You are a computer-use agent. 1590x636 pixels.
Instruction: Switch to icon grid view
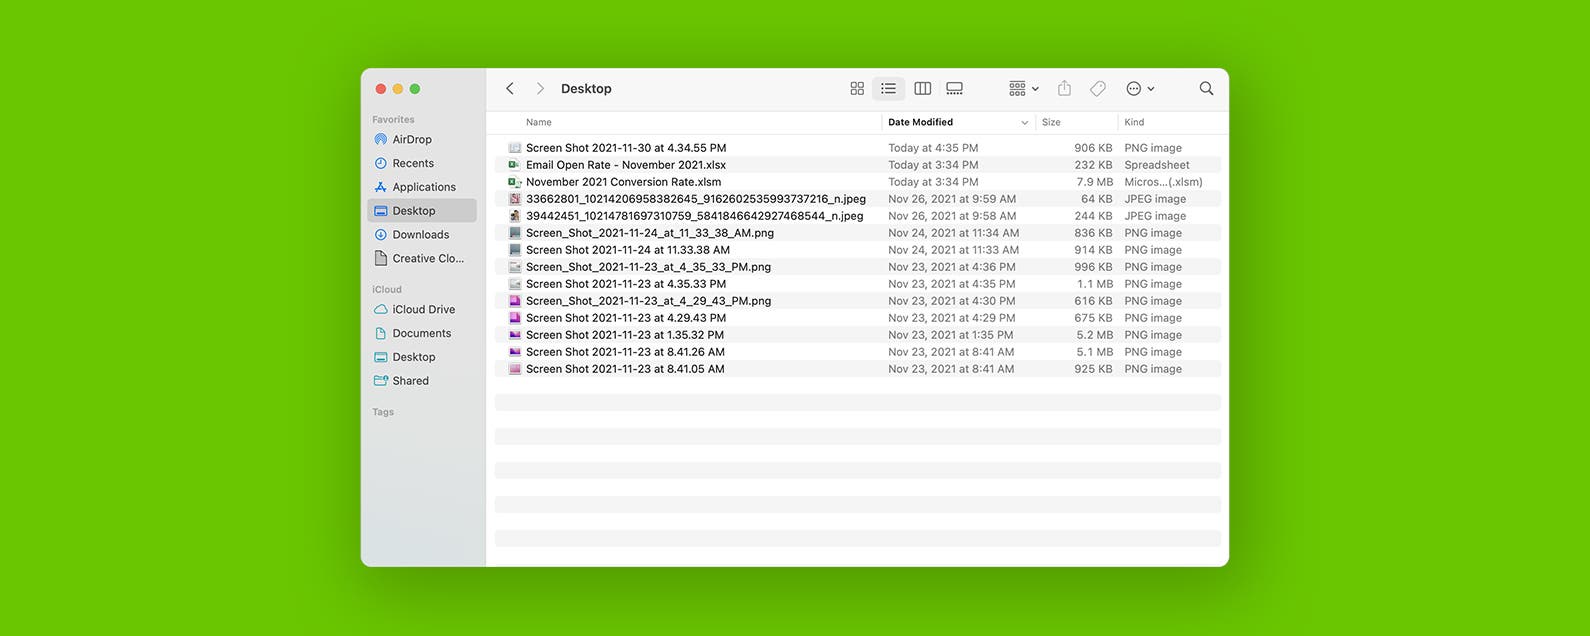[857, 89]
